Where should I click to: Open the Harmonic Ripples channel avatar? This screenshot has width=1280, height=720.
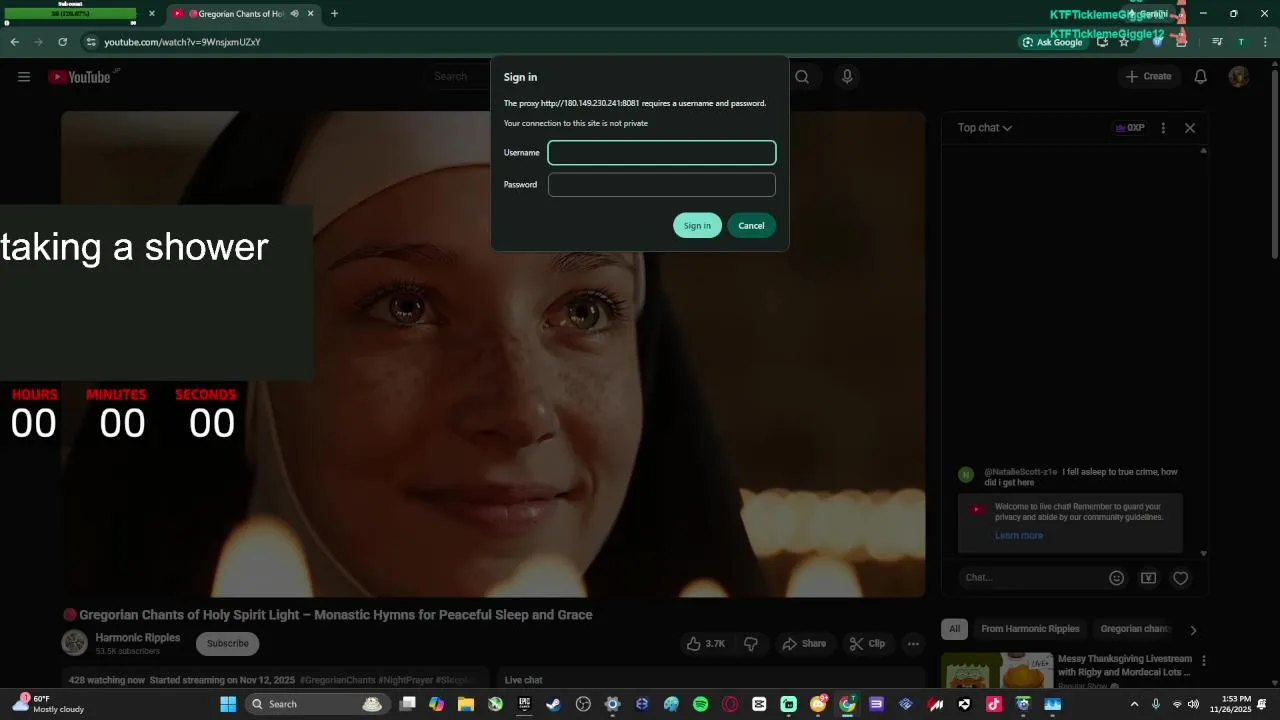(x=74, y=643)
